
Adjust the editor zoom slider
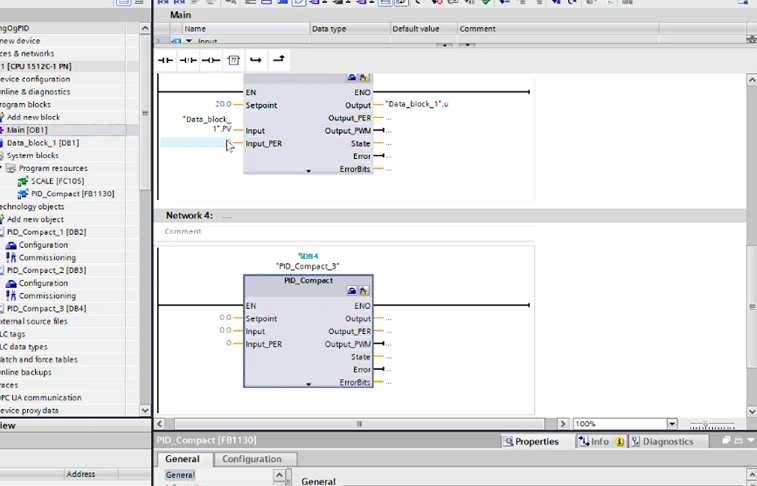click(x=705, y=424)
